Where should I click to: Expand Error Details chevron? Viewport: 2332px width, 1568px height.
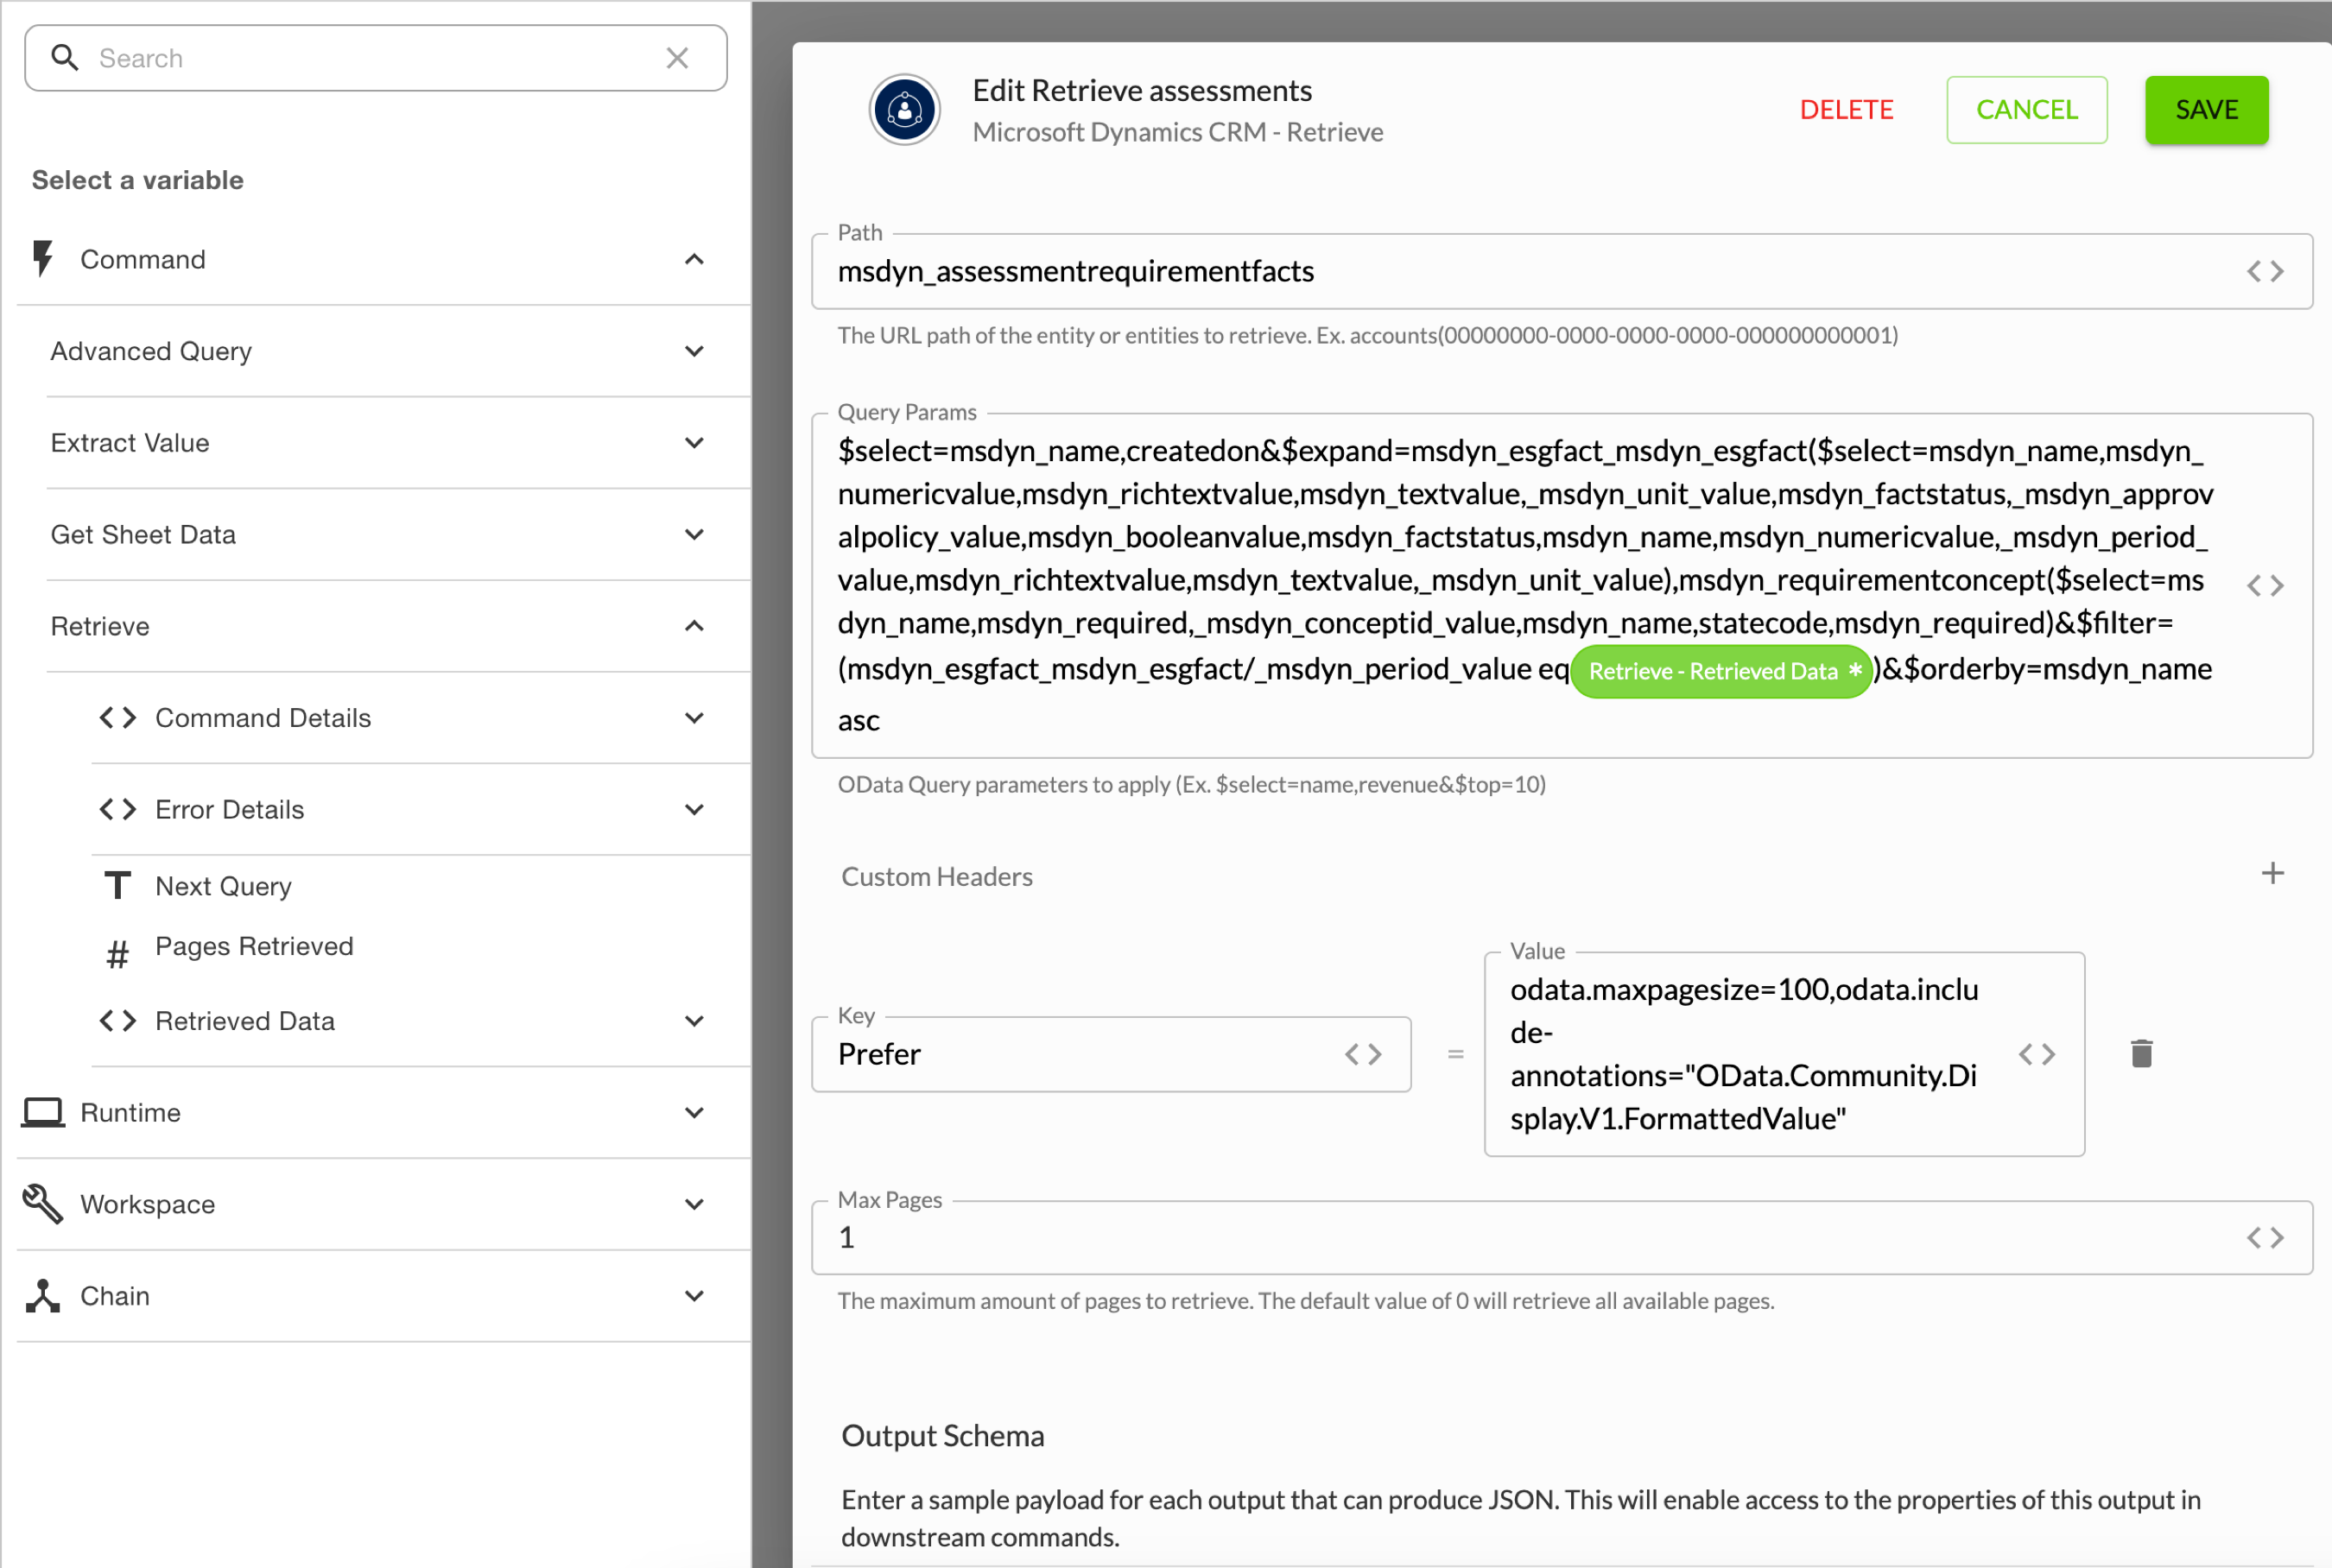point(694,809)
